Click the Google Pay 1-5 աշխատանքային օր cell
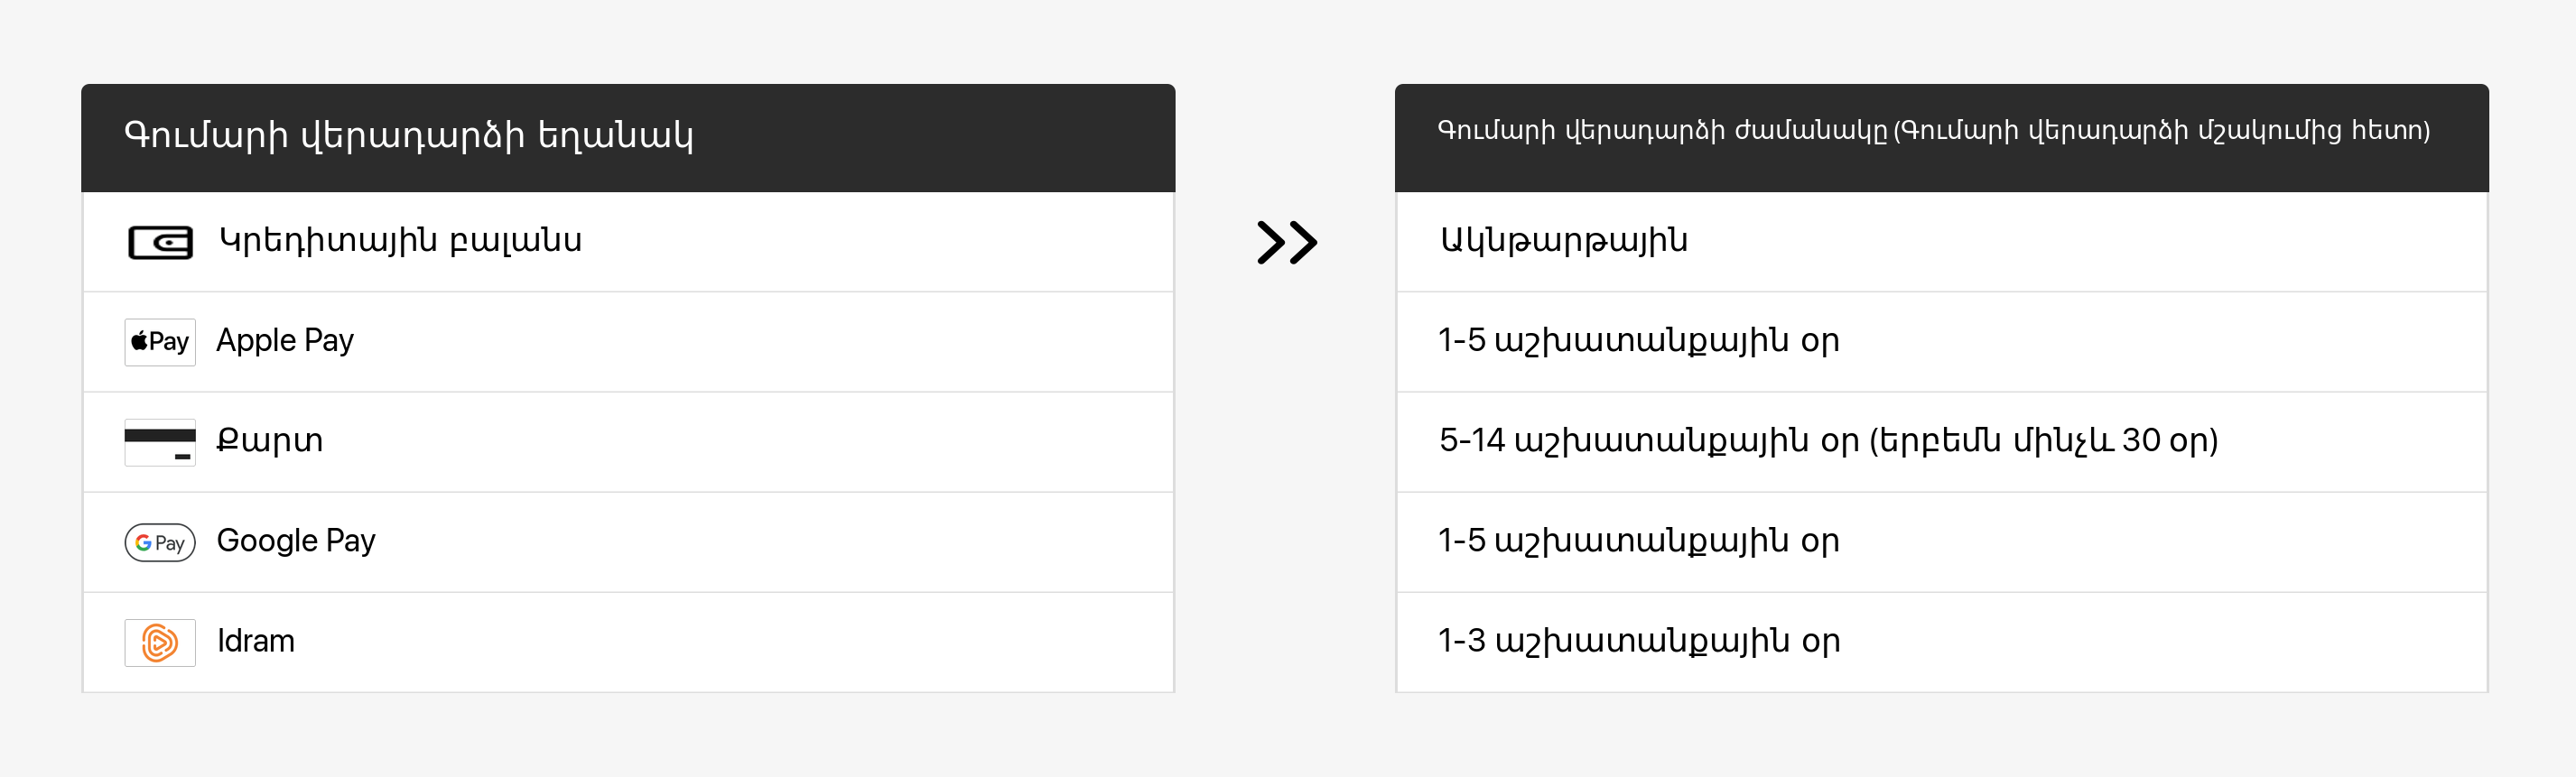2576x777 pixels. pyautogui.click(x=1638, y=541)
